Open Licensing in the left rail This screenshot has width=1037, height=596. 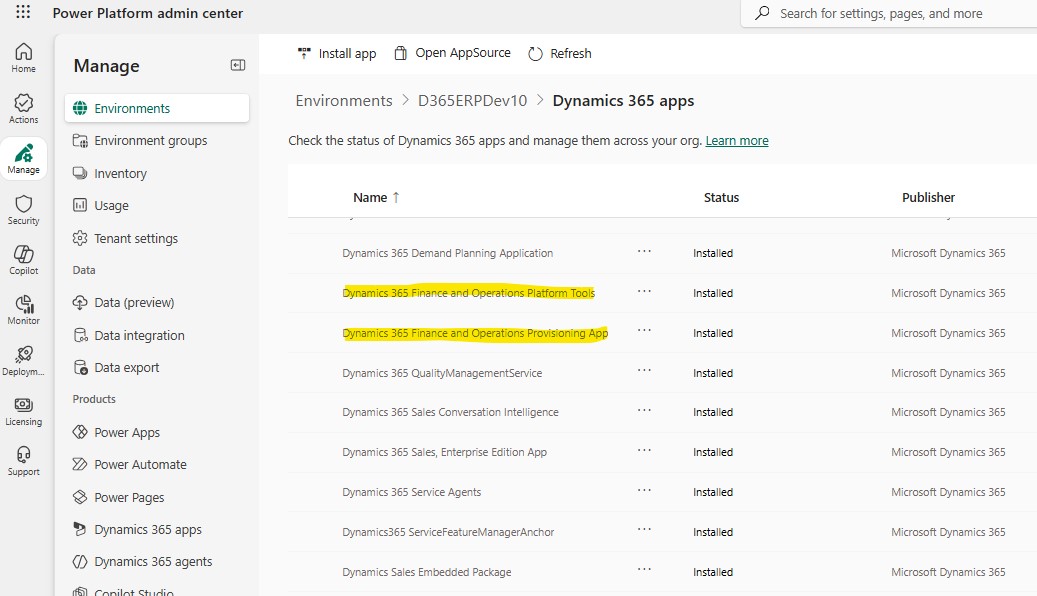click(23, 411)
